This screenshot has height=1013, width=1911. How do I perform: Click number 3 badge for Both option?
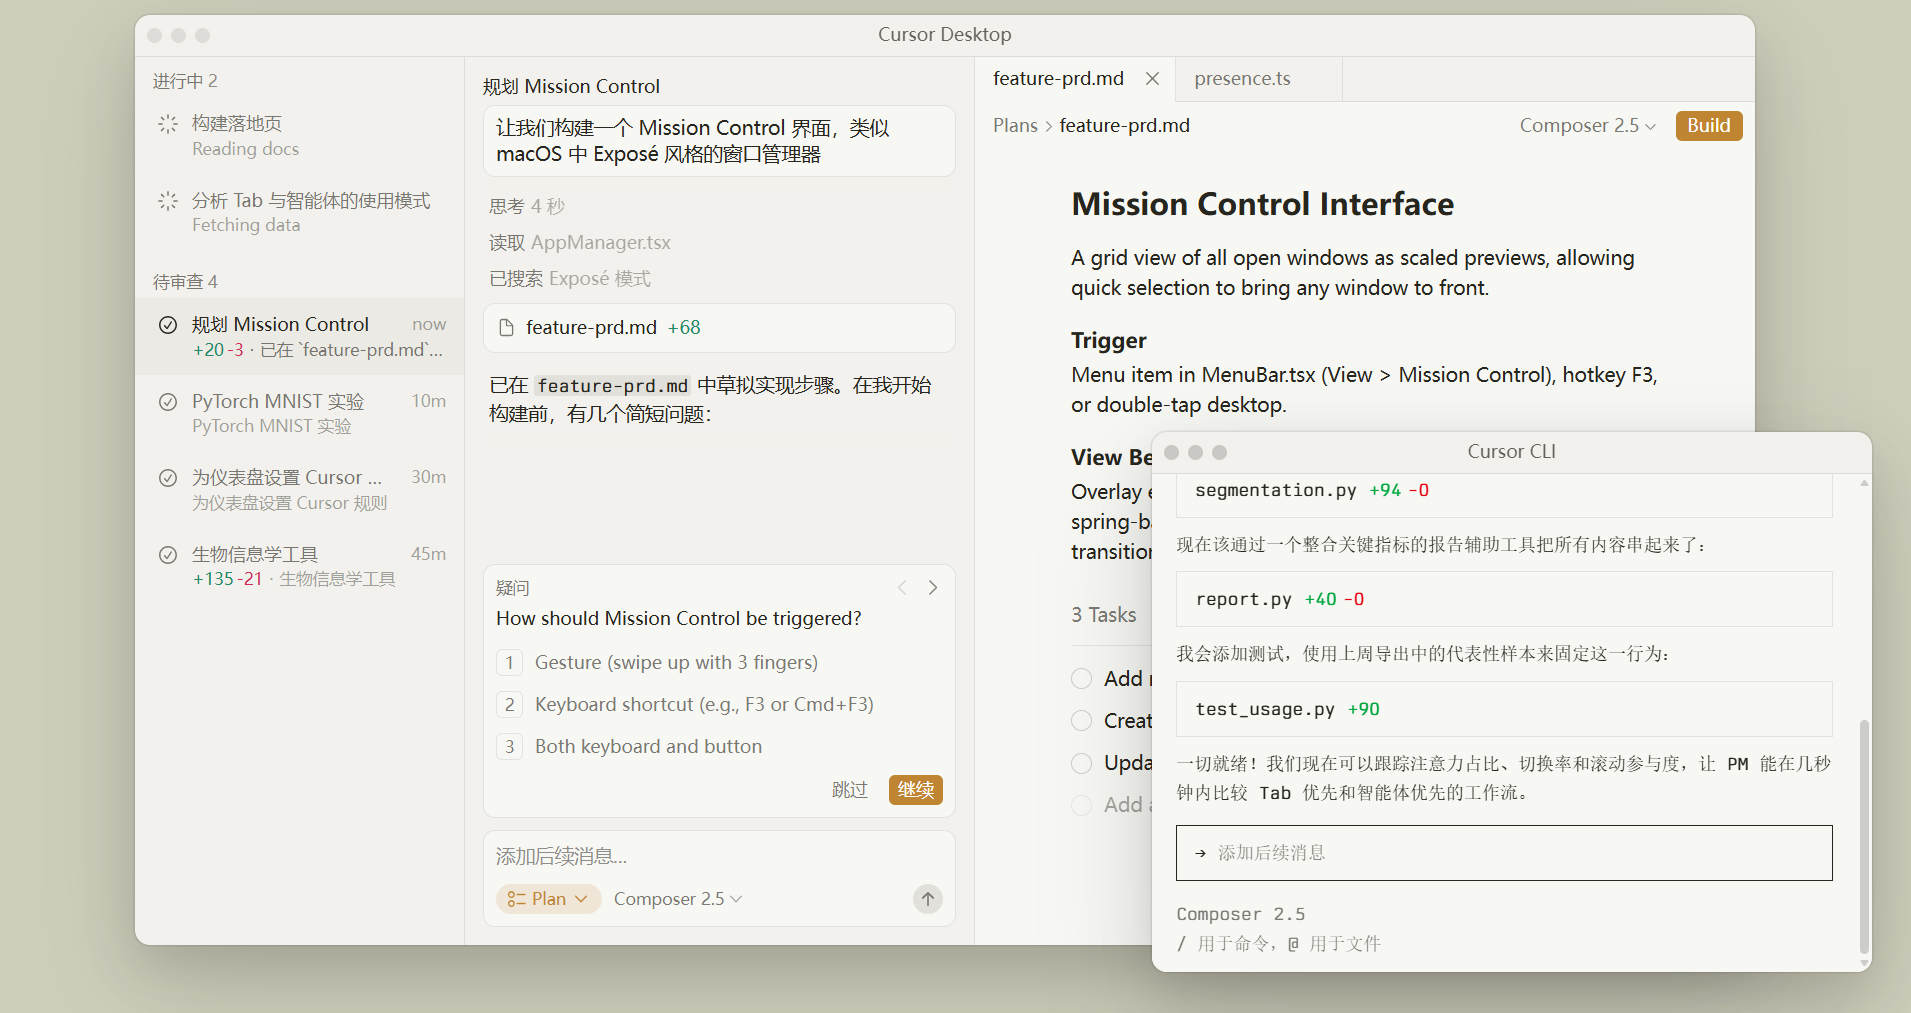[x=510, y=747]
